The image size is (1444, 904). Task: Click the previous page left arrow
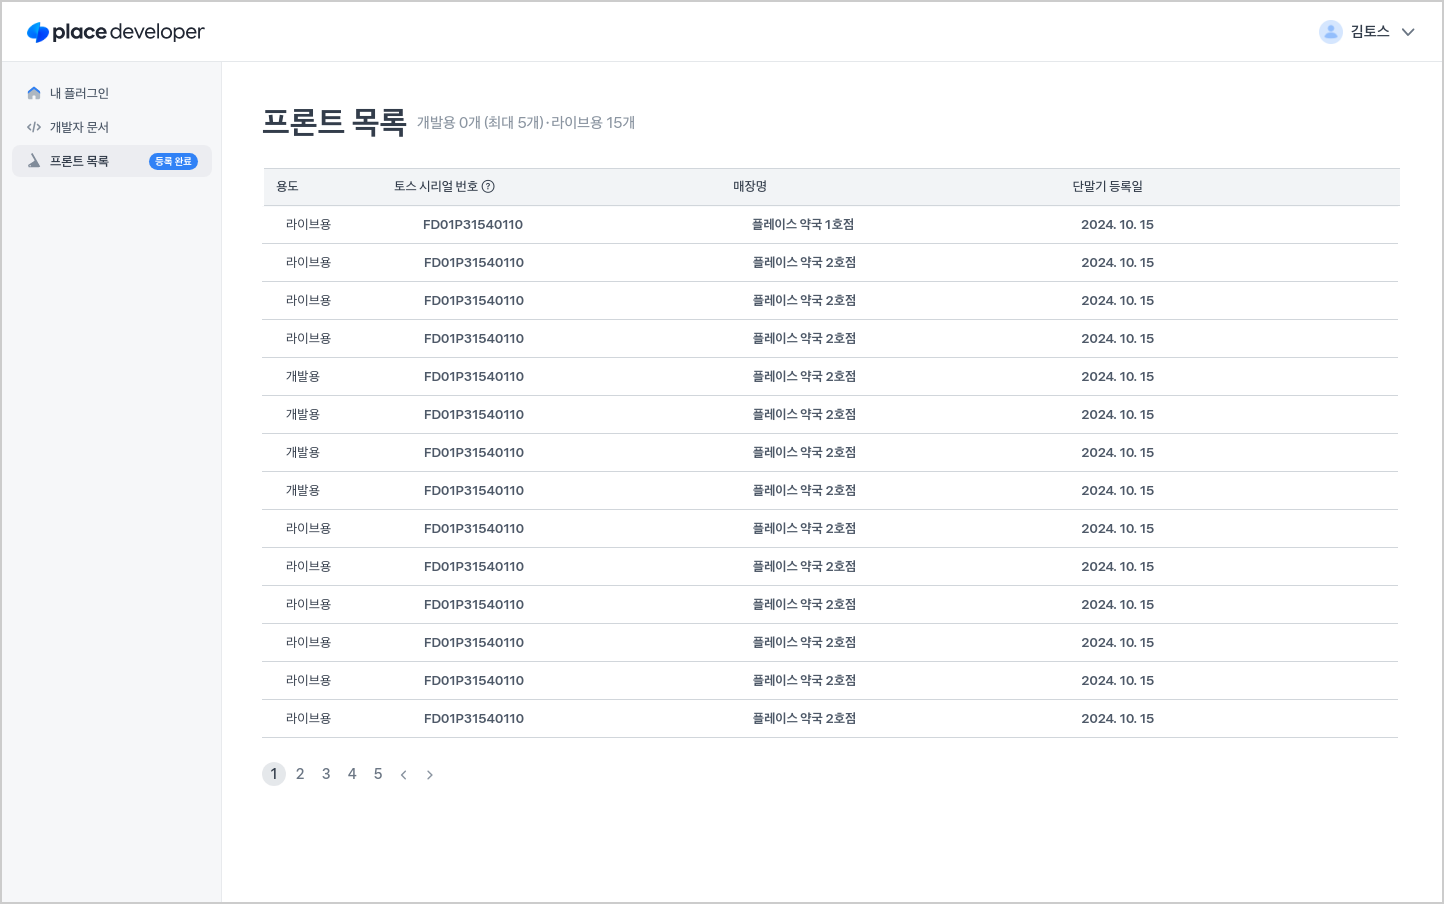pyautogui.click(x=404, y=773)
